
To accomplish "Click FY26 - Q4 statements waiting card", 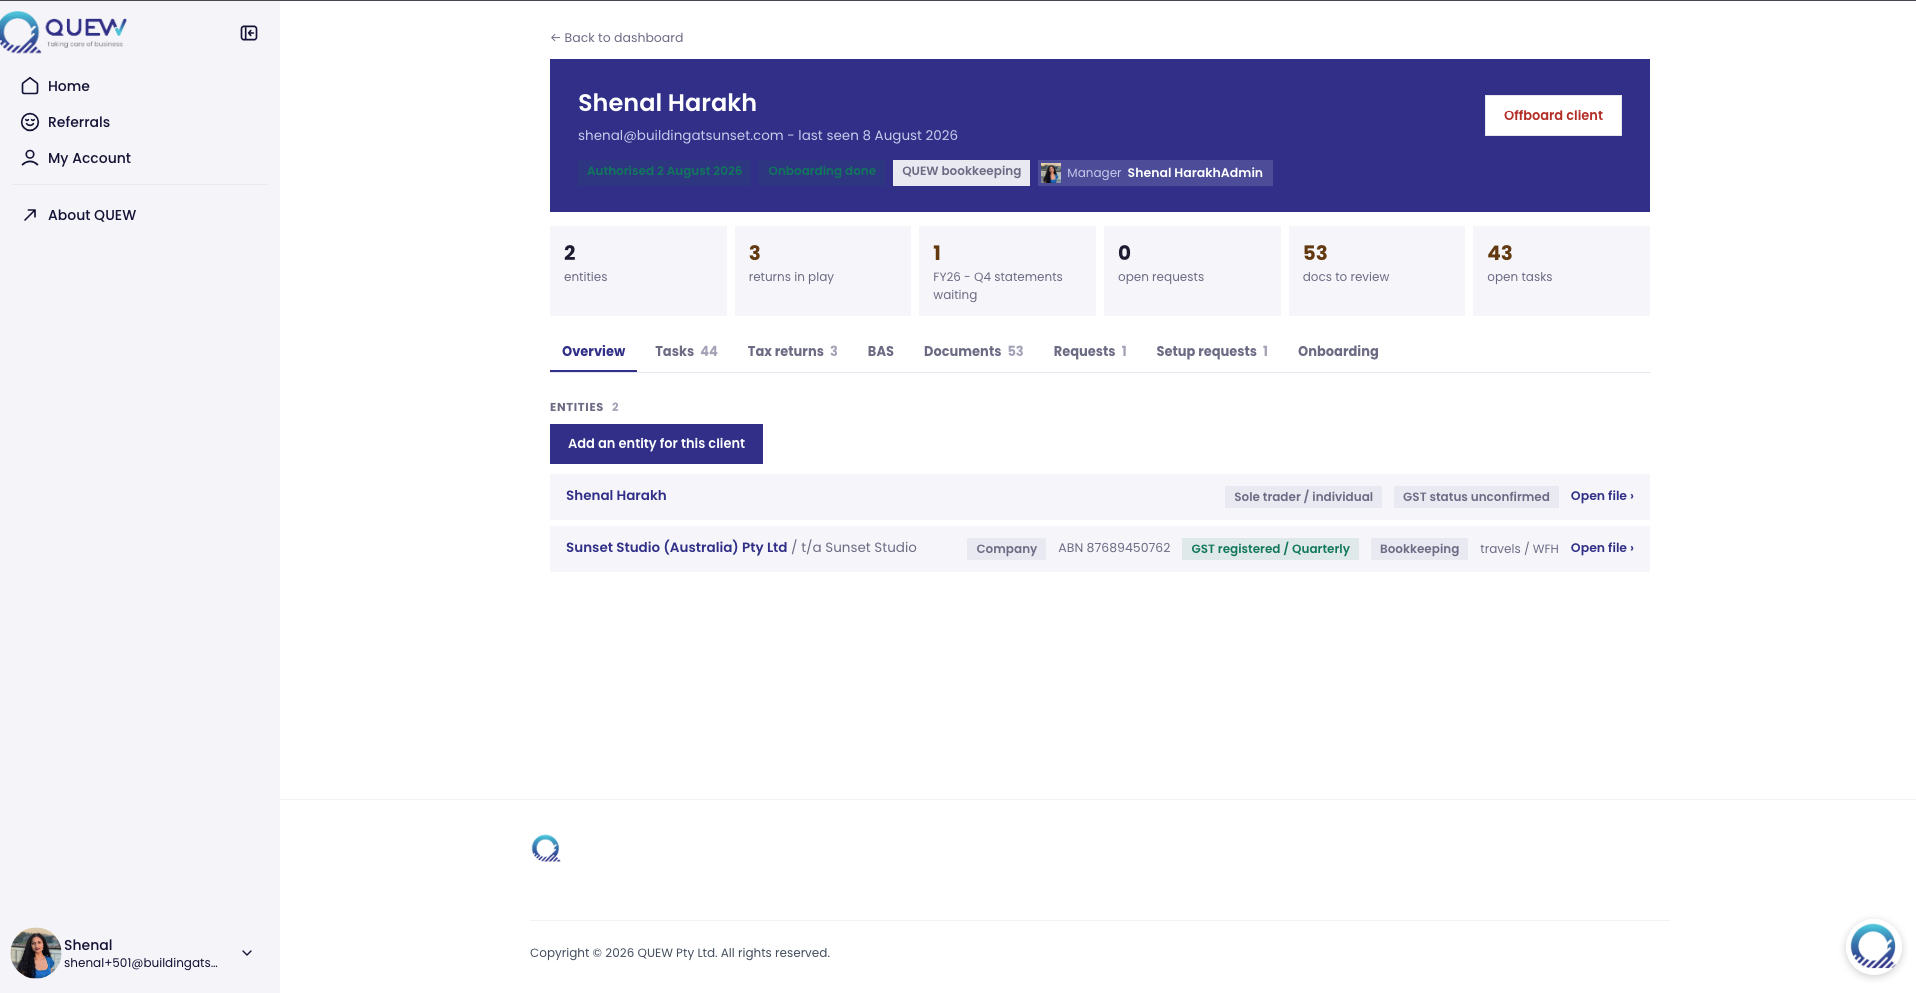I will 1007,271.
